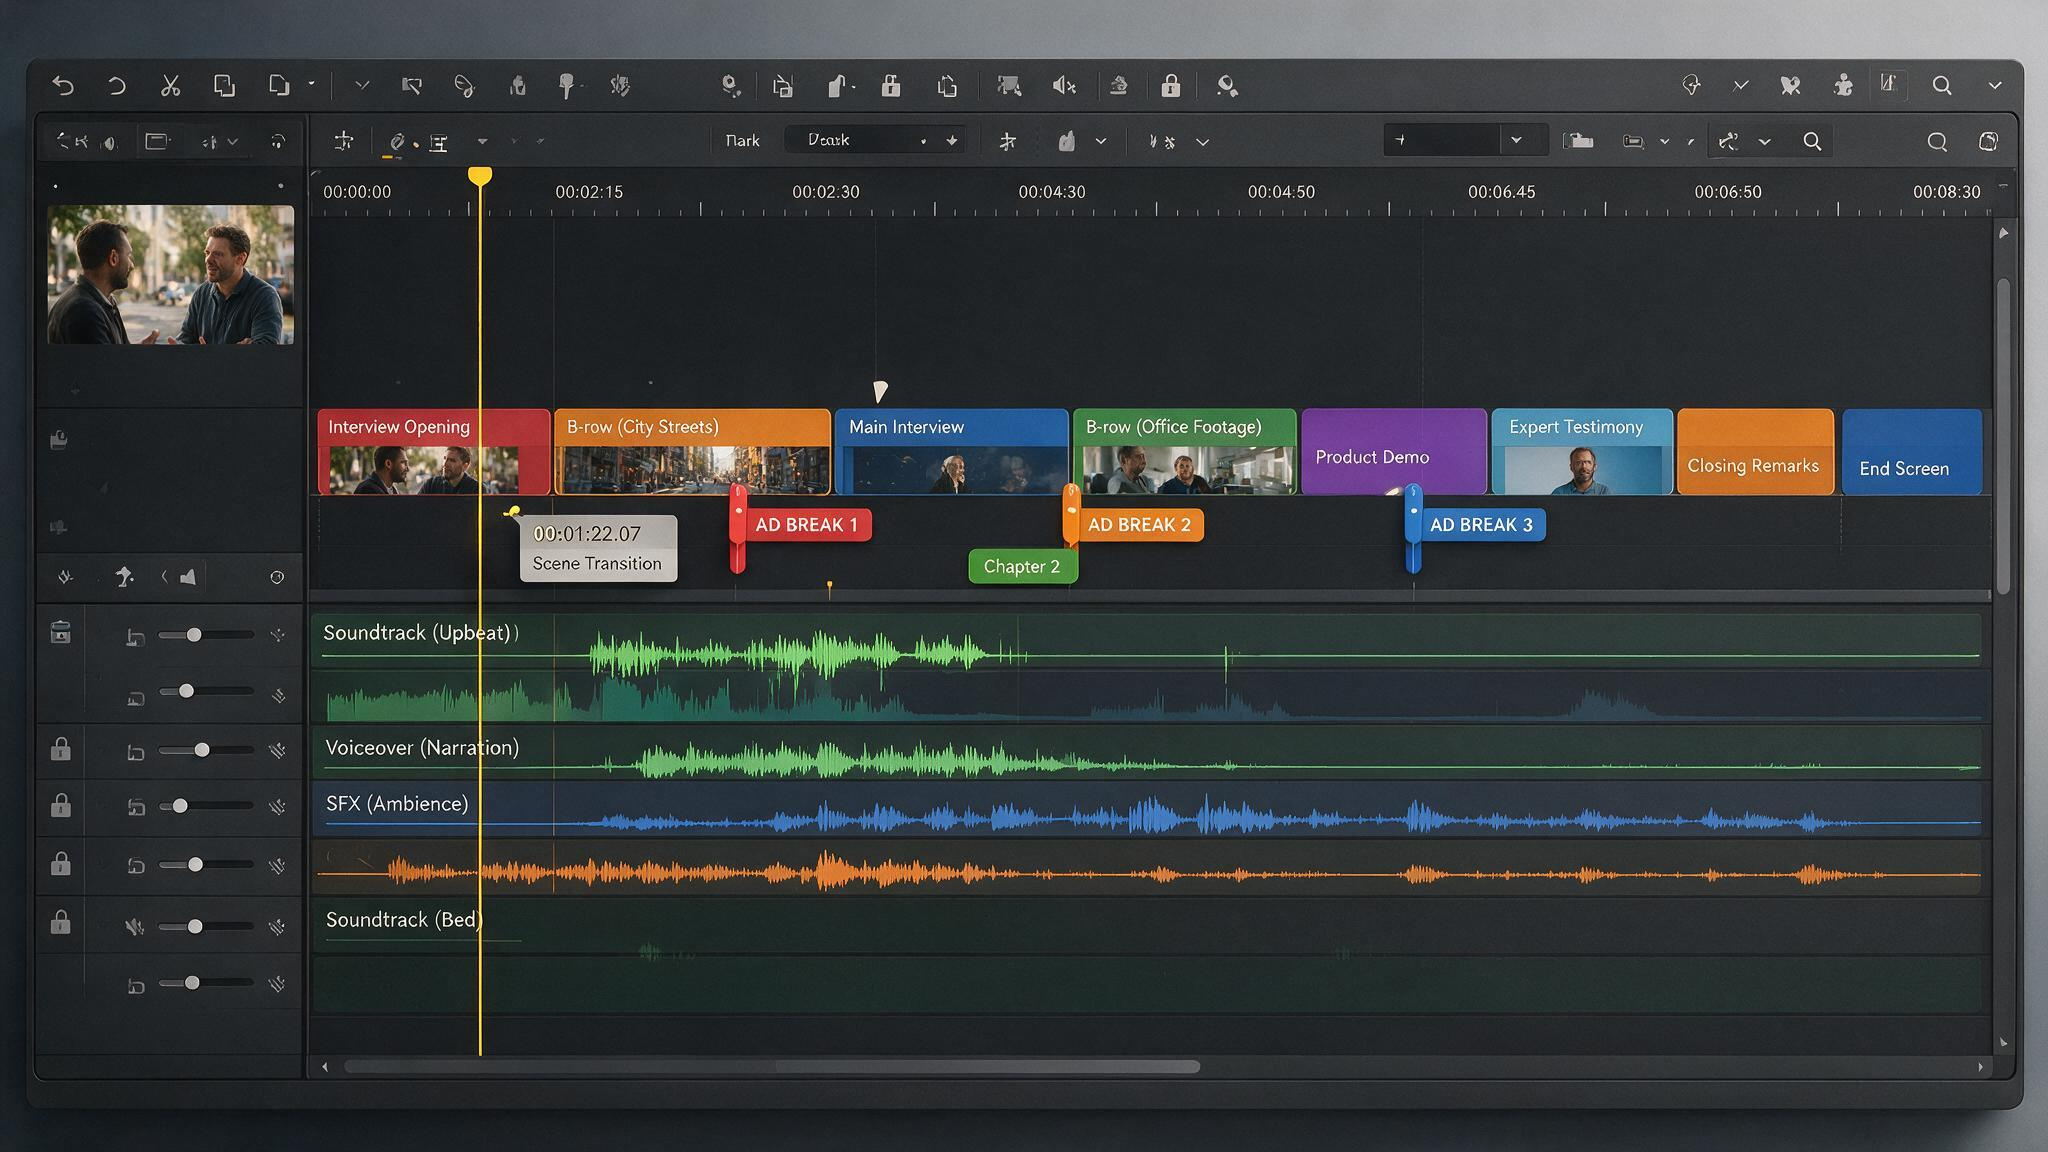Open the dark input field dropdown arrow
Image resolution: width=2048 pixels, height=1152 pixels.
1516,140
